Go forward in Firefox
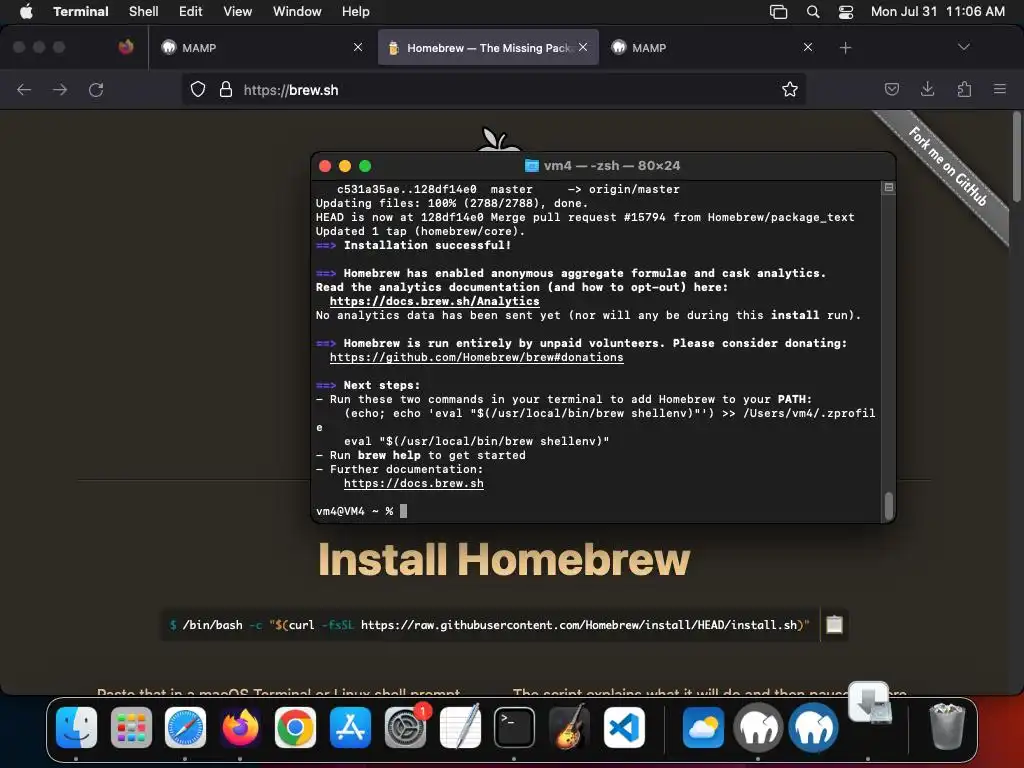The height and width of the screenshot is (768, 1024). tap(60, 89)
